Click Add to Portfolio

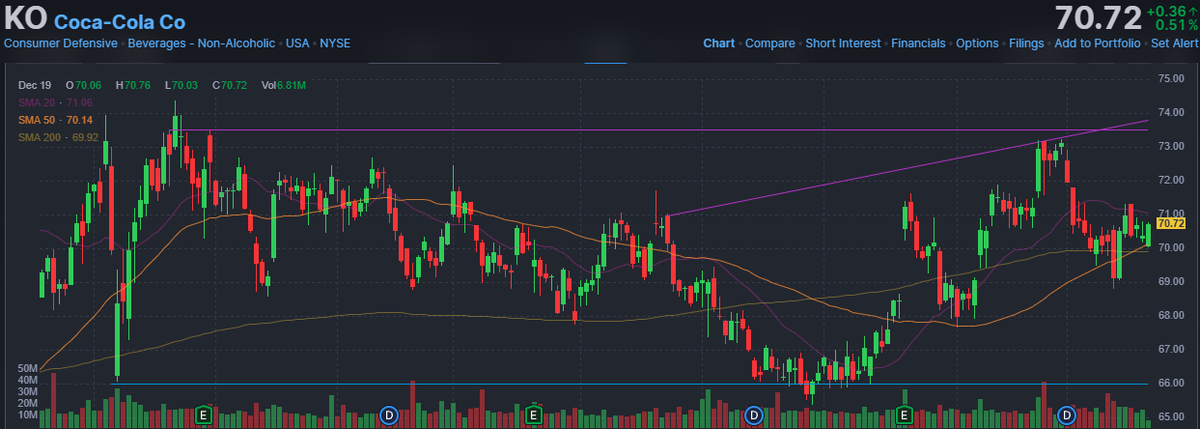[x=1097, y=44]
